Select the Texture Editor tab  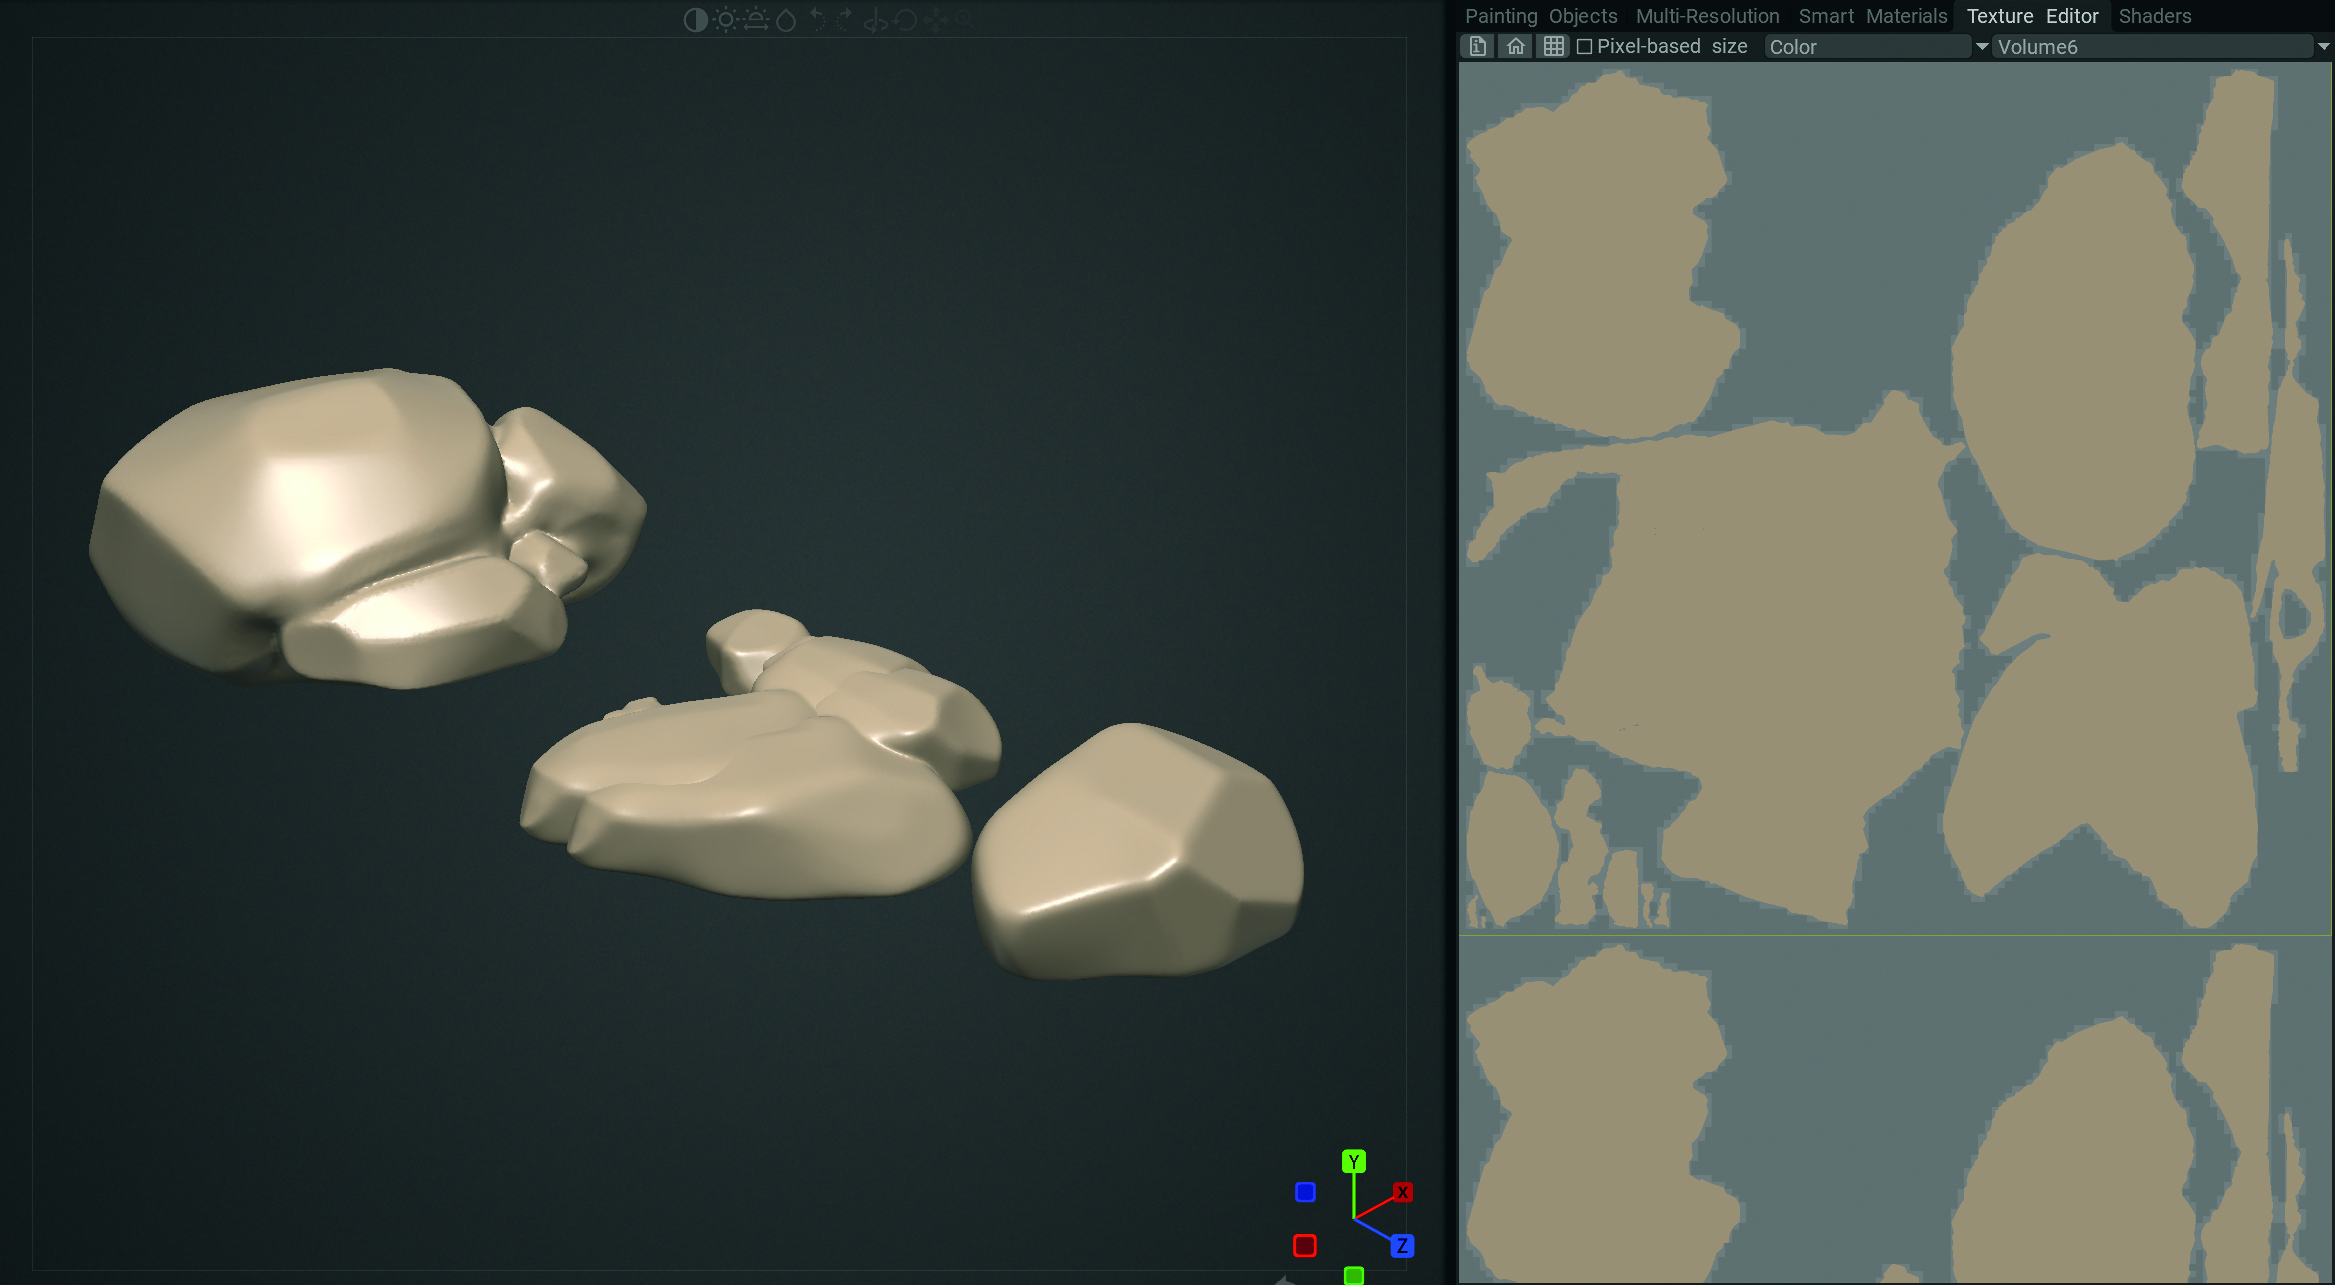coord(2032,16)
